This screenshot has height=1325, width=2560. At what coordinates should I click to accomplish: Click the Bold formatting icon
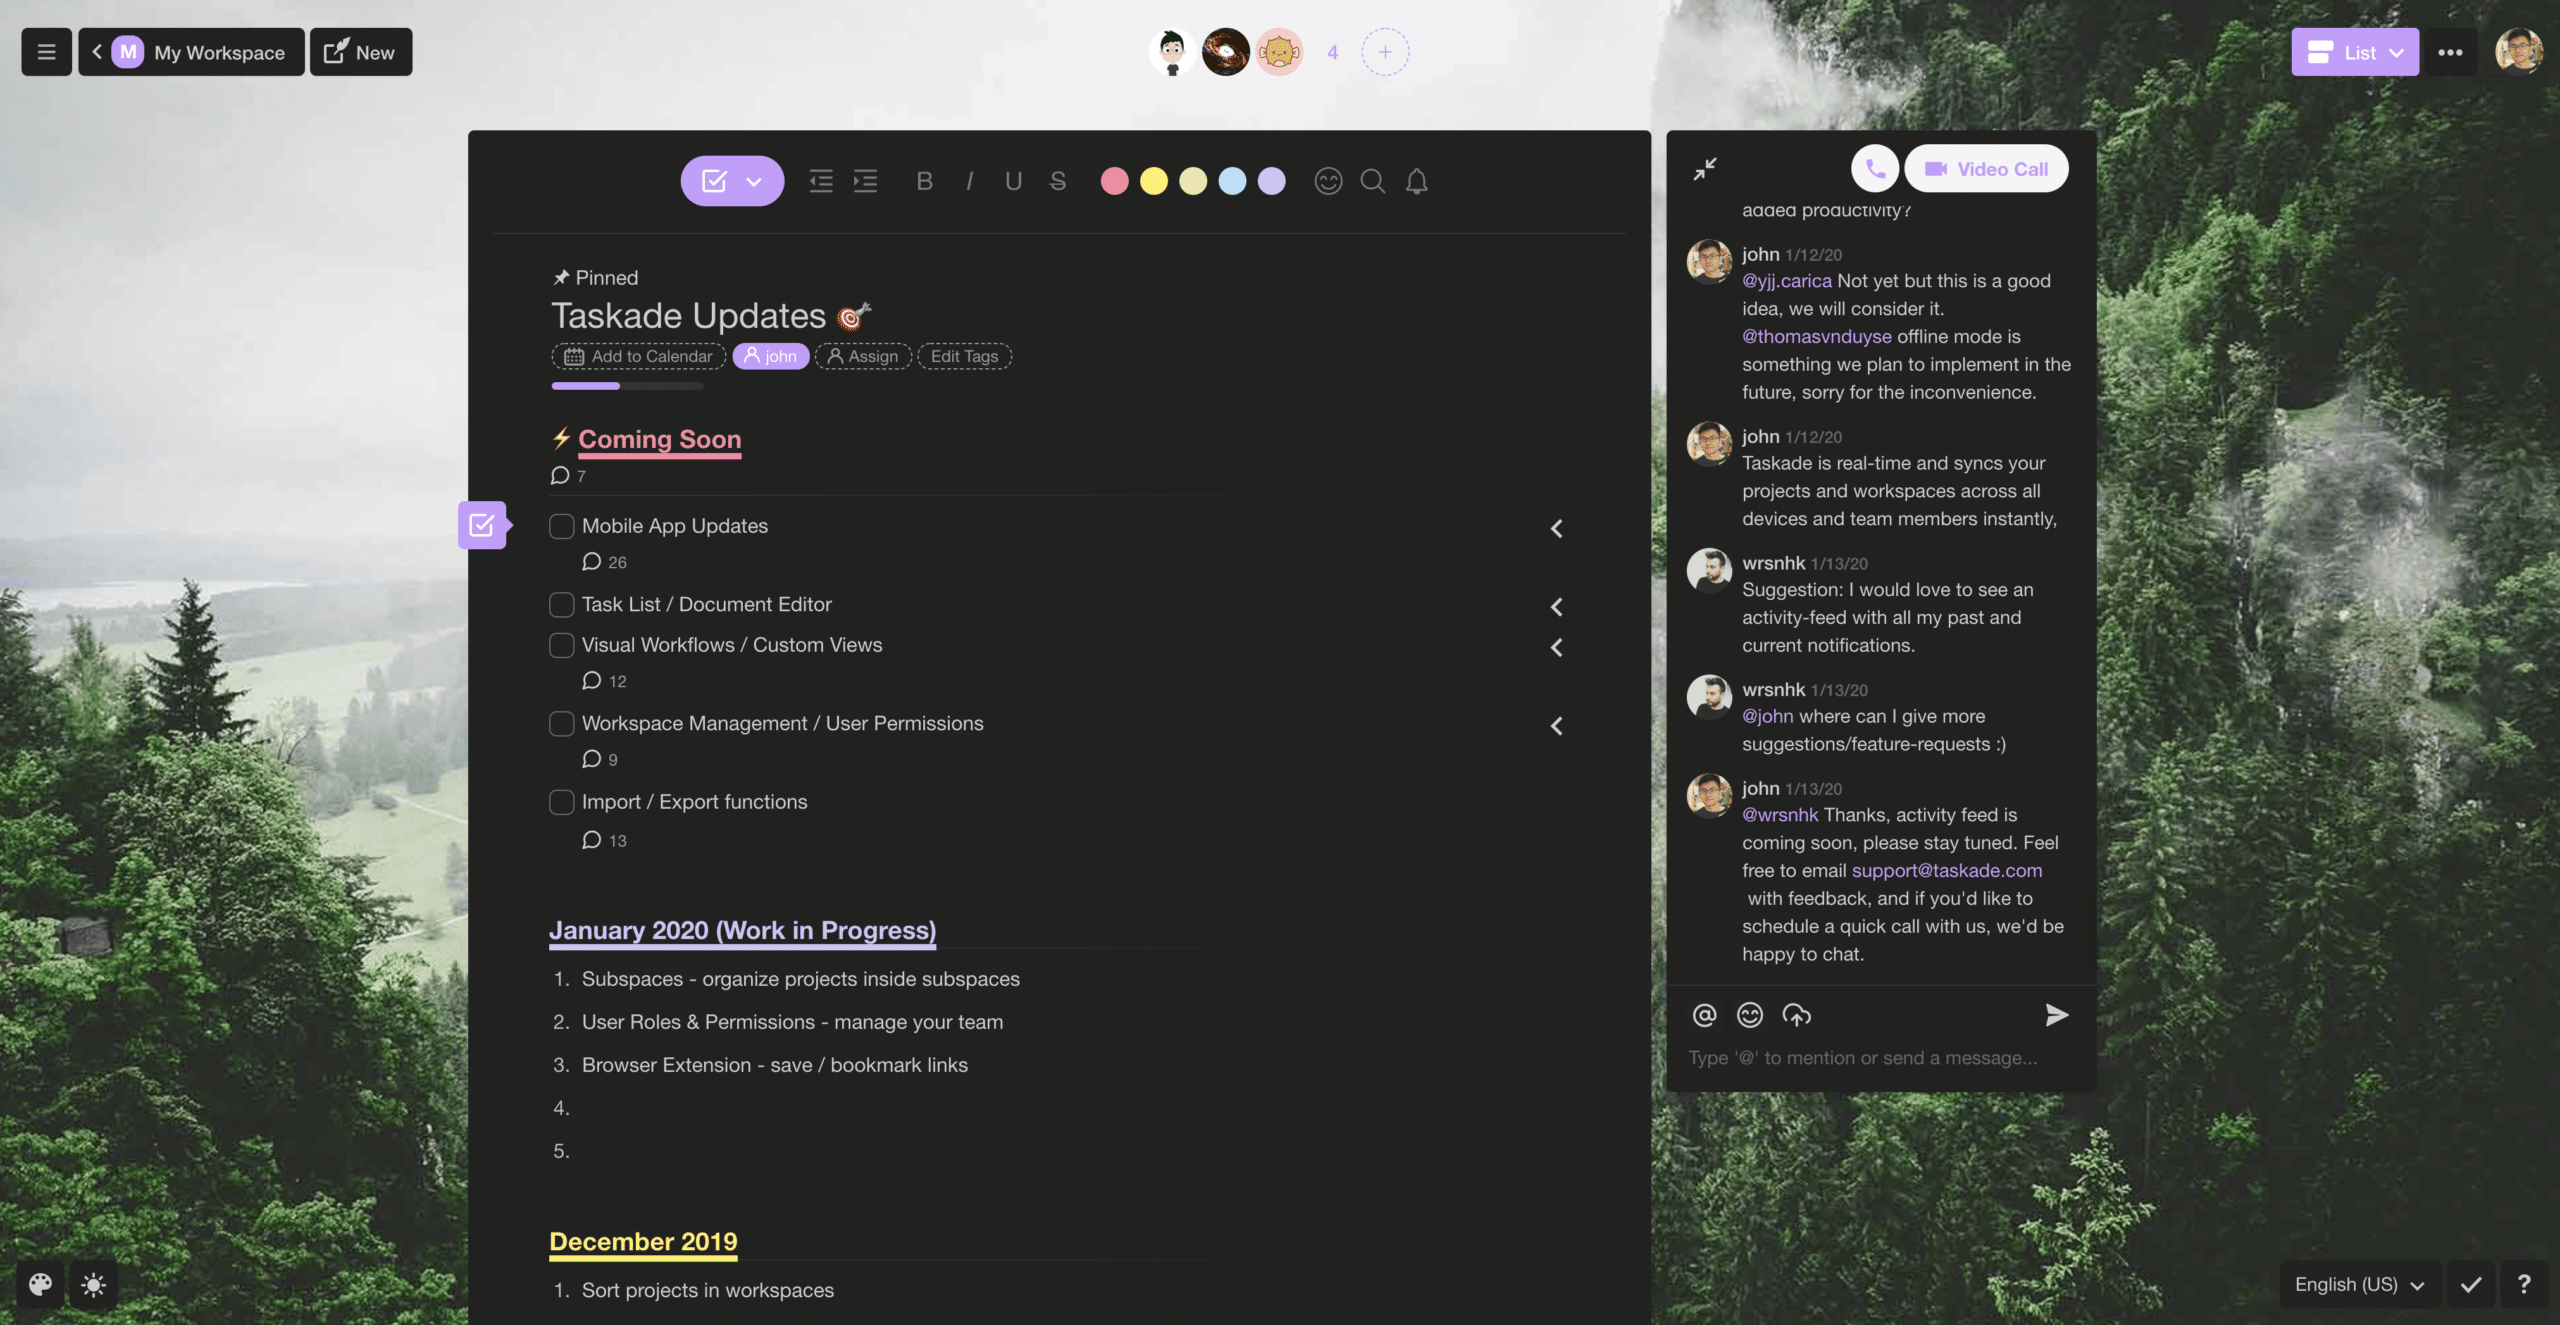point(923,179)
